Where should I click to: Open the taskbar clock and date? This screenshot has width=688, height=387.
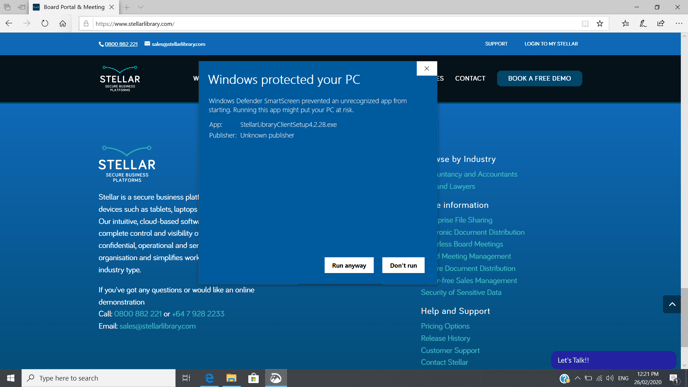coord(648,378)
